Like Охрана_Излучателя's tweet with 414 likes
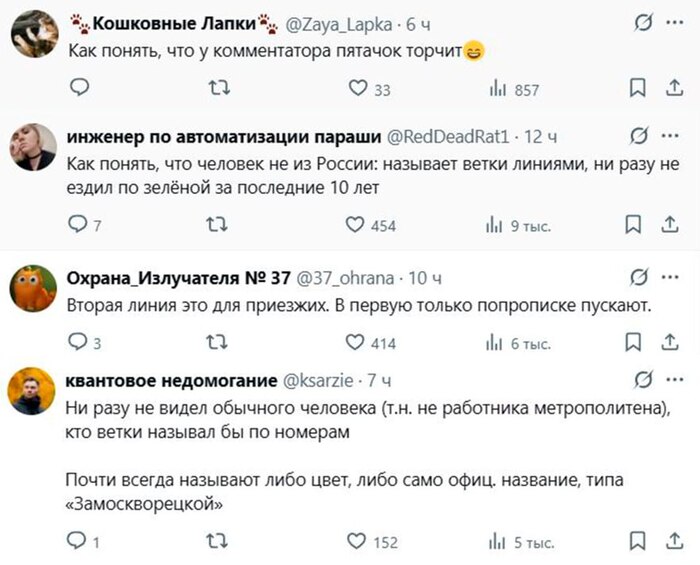700x565 pixels. pos(355,343)
